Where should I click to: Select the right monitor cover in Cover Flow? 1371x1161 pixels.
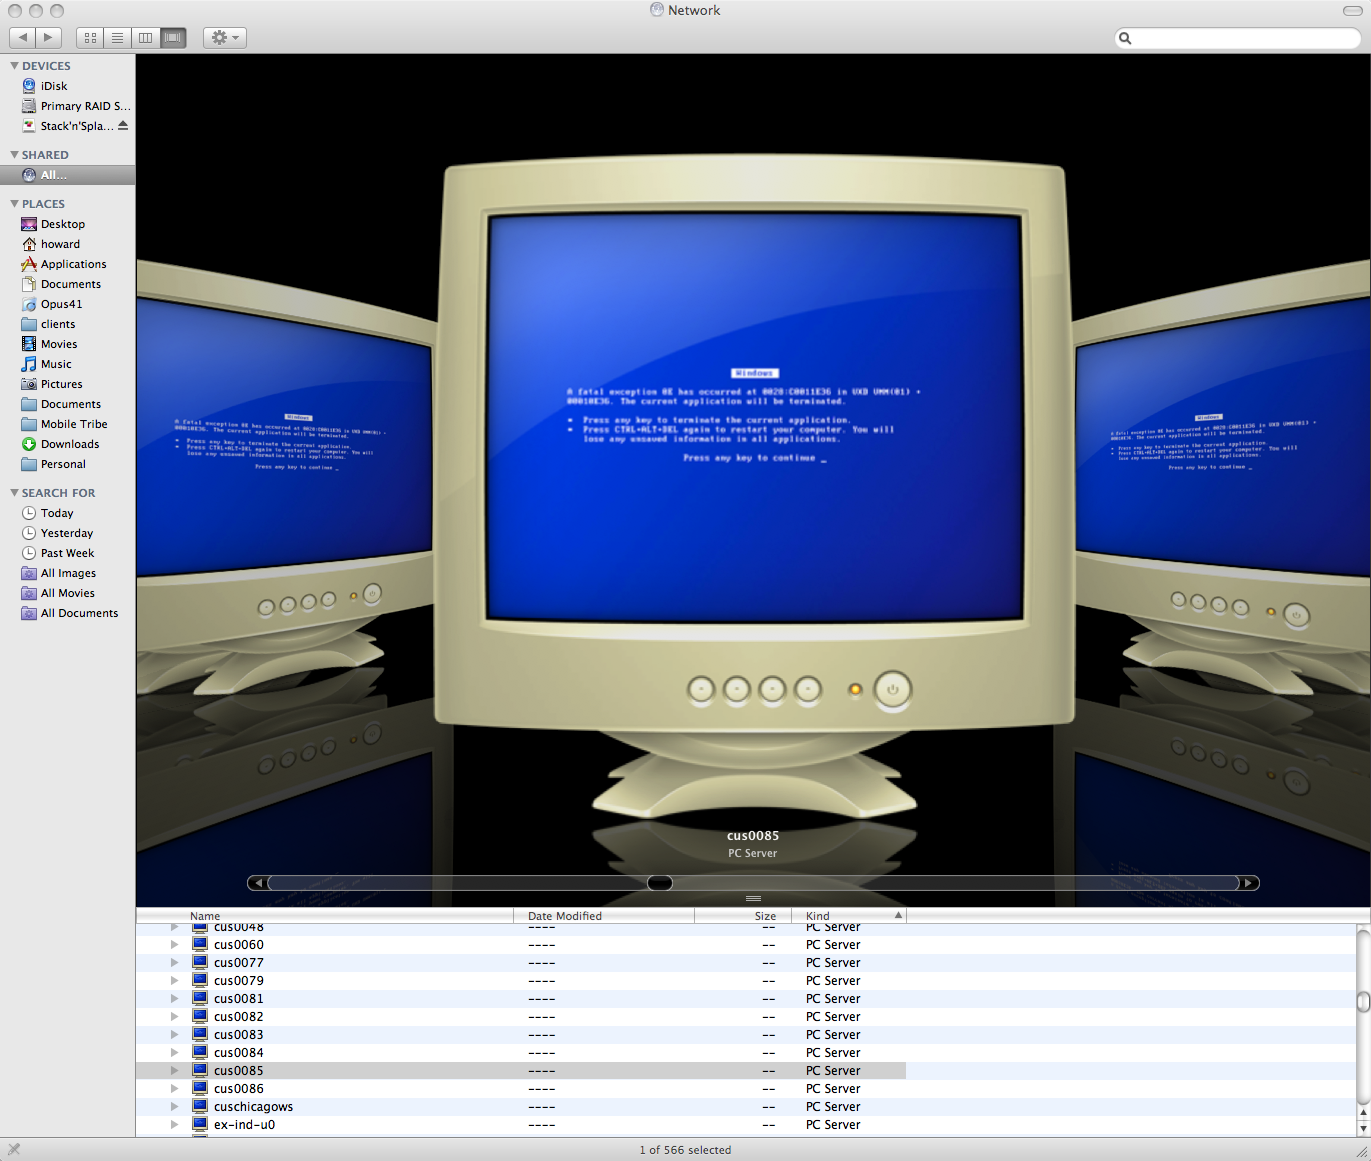click(x=1222, y=480)
